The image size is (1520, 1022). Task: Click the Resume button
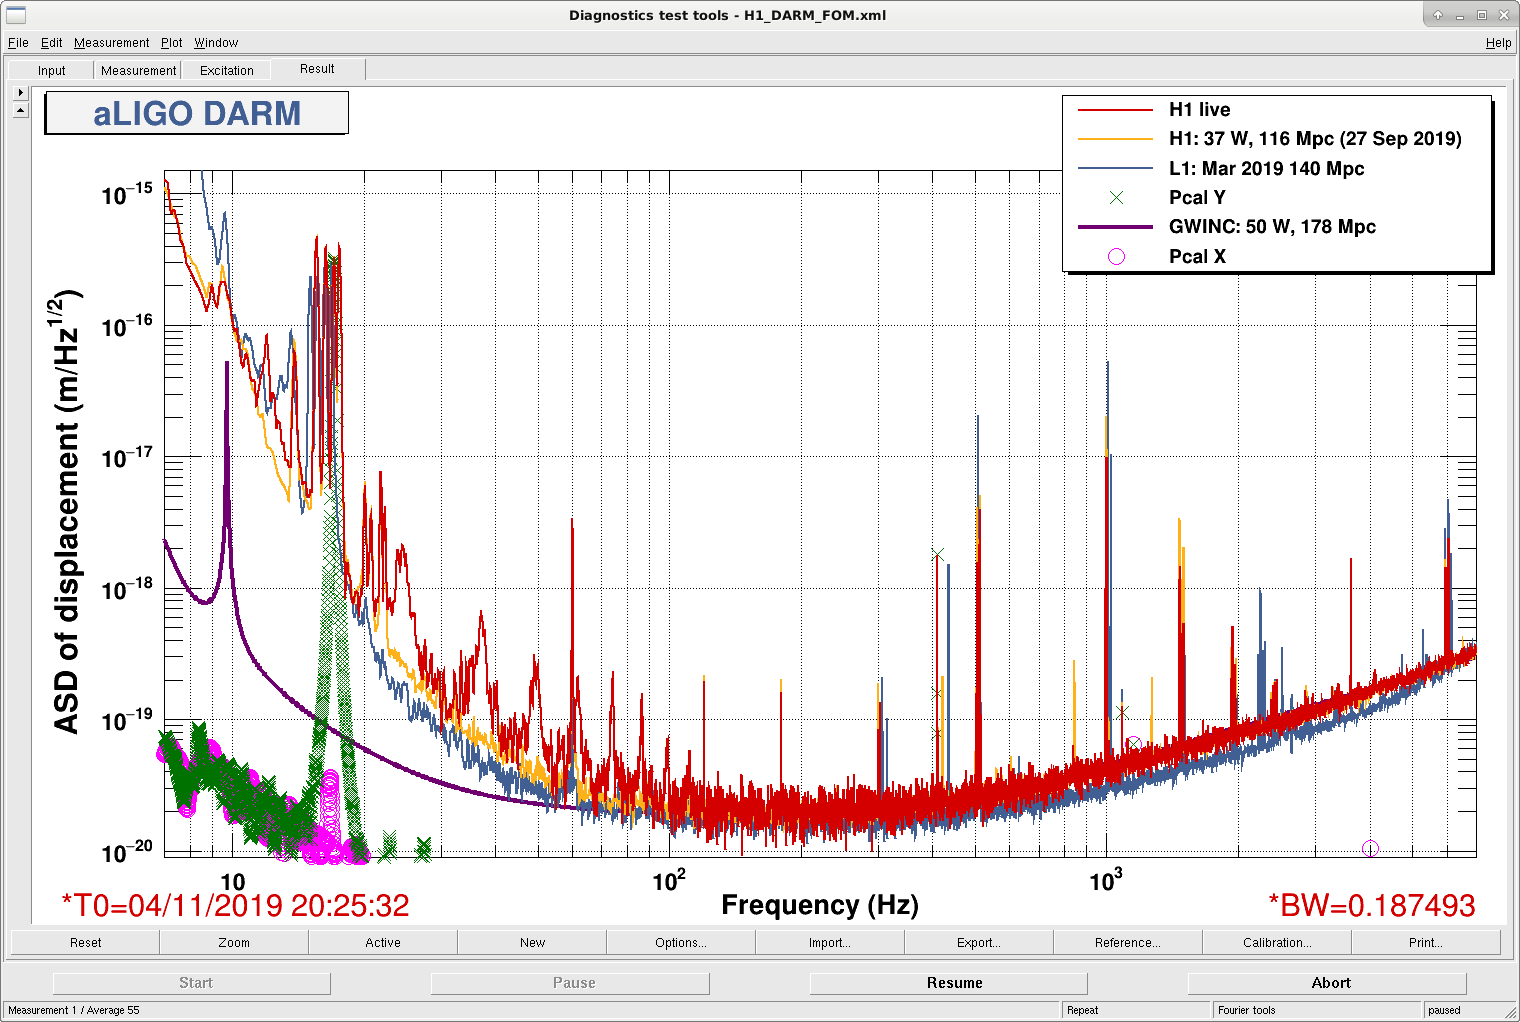click(x=955, y=983)
